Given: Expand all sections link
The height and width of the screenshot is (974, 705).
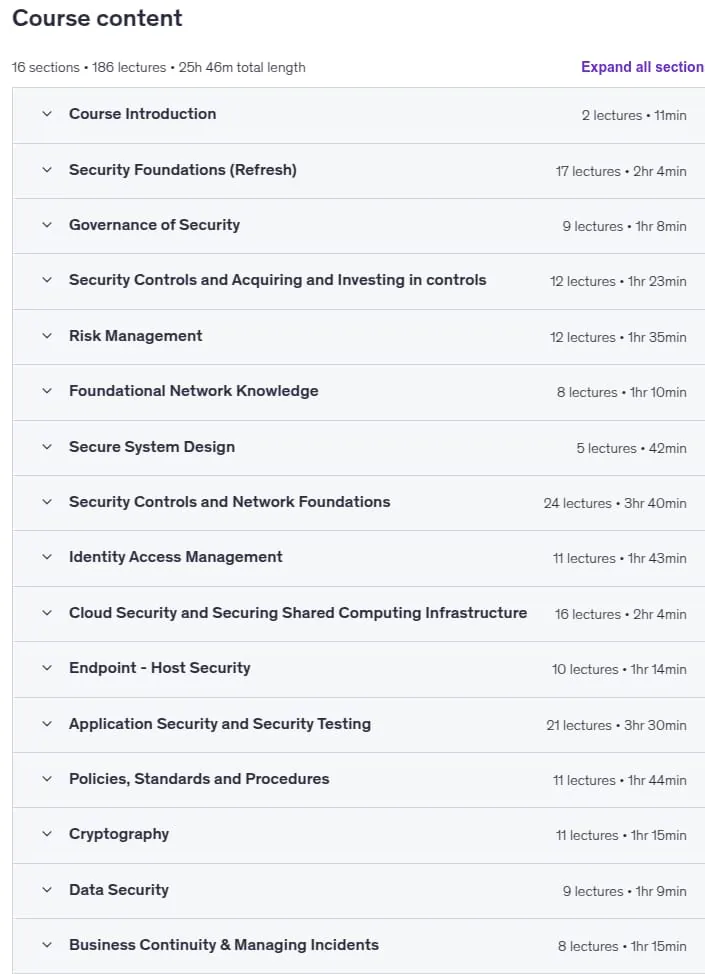Looking at the screenshot, I should [x=643, y=67].
